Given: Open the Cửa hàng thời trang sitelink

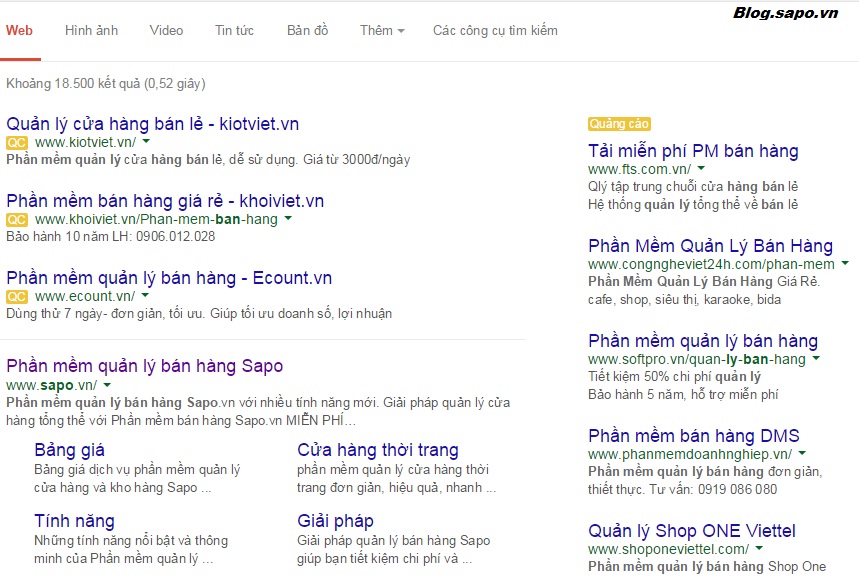Looking at the screenshot, I should pos(377,450).
